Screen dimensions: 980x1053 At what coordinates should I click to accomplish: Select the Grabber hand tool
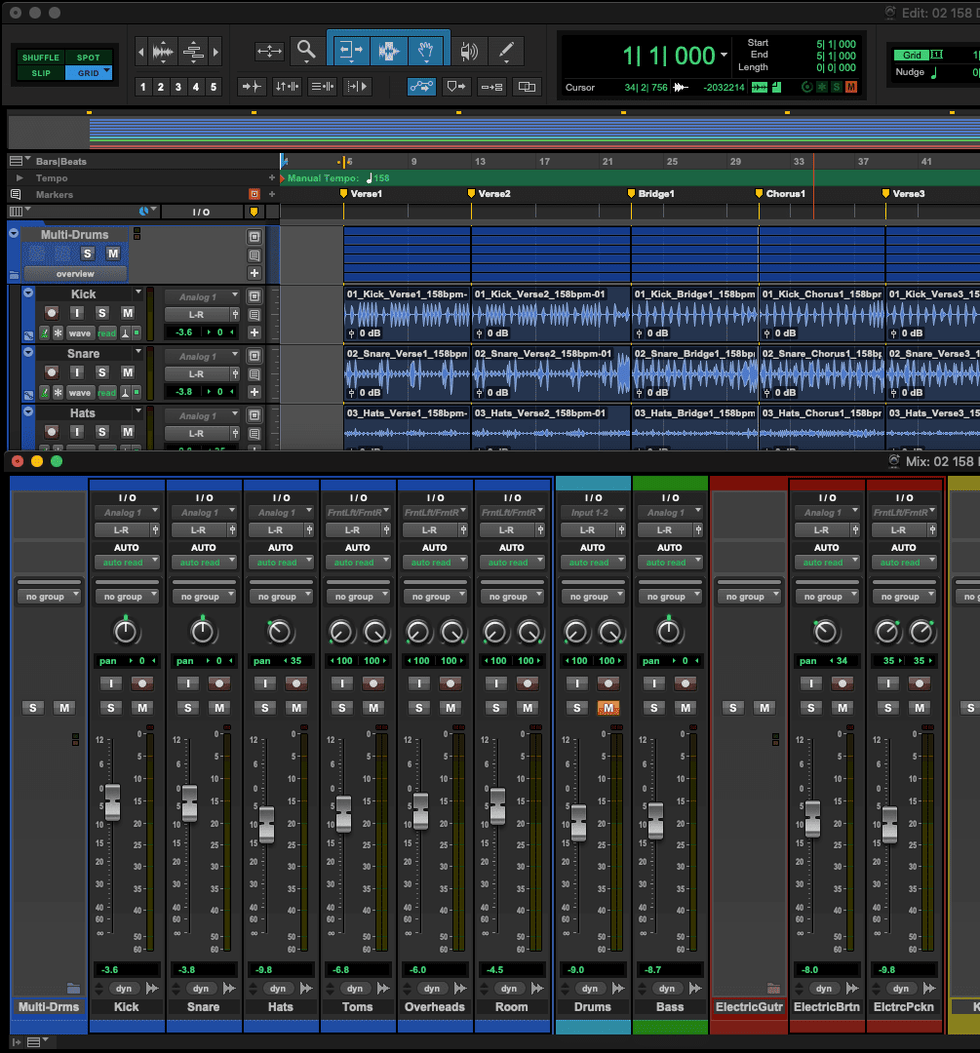pyautogui.click(x=427, y=51)
